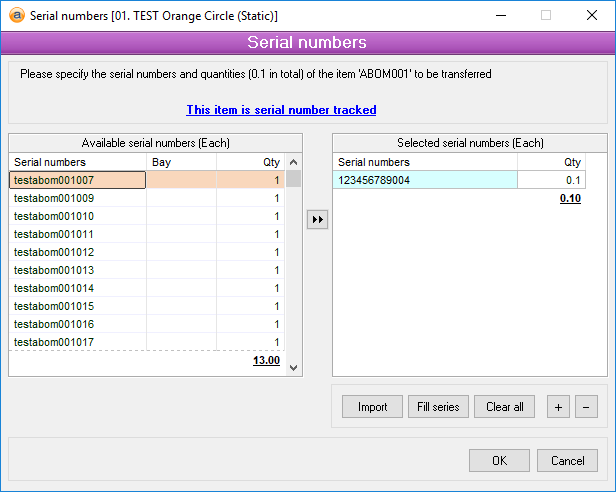Viewport: 616px width, 492px height.
Task: Click the double-arrow transfer button
Action: point(318,220)
